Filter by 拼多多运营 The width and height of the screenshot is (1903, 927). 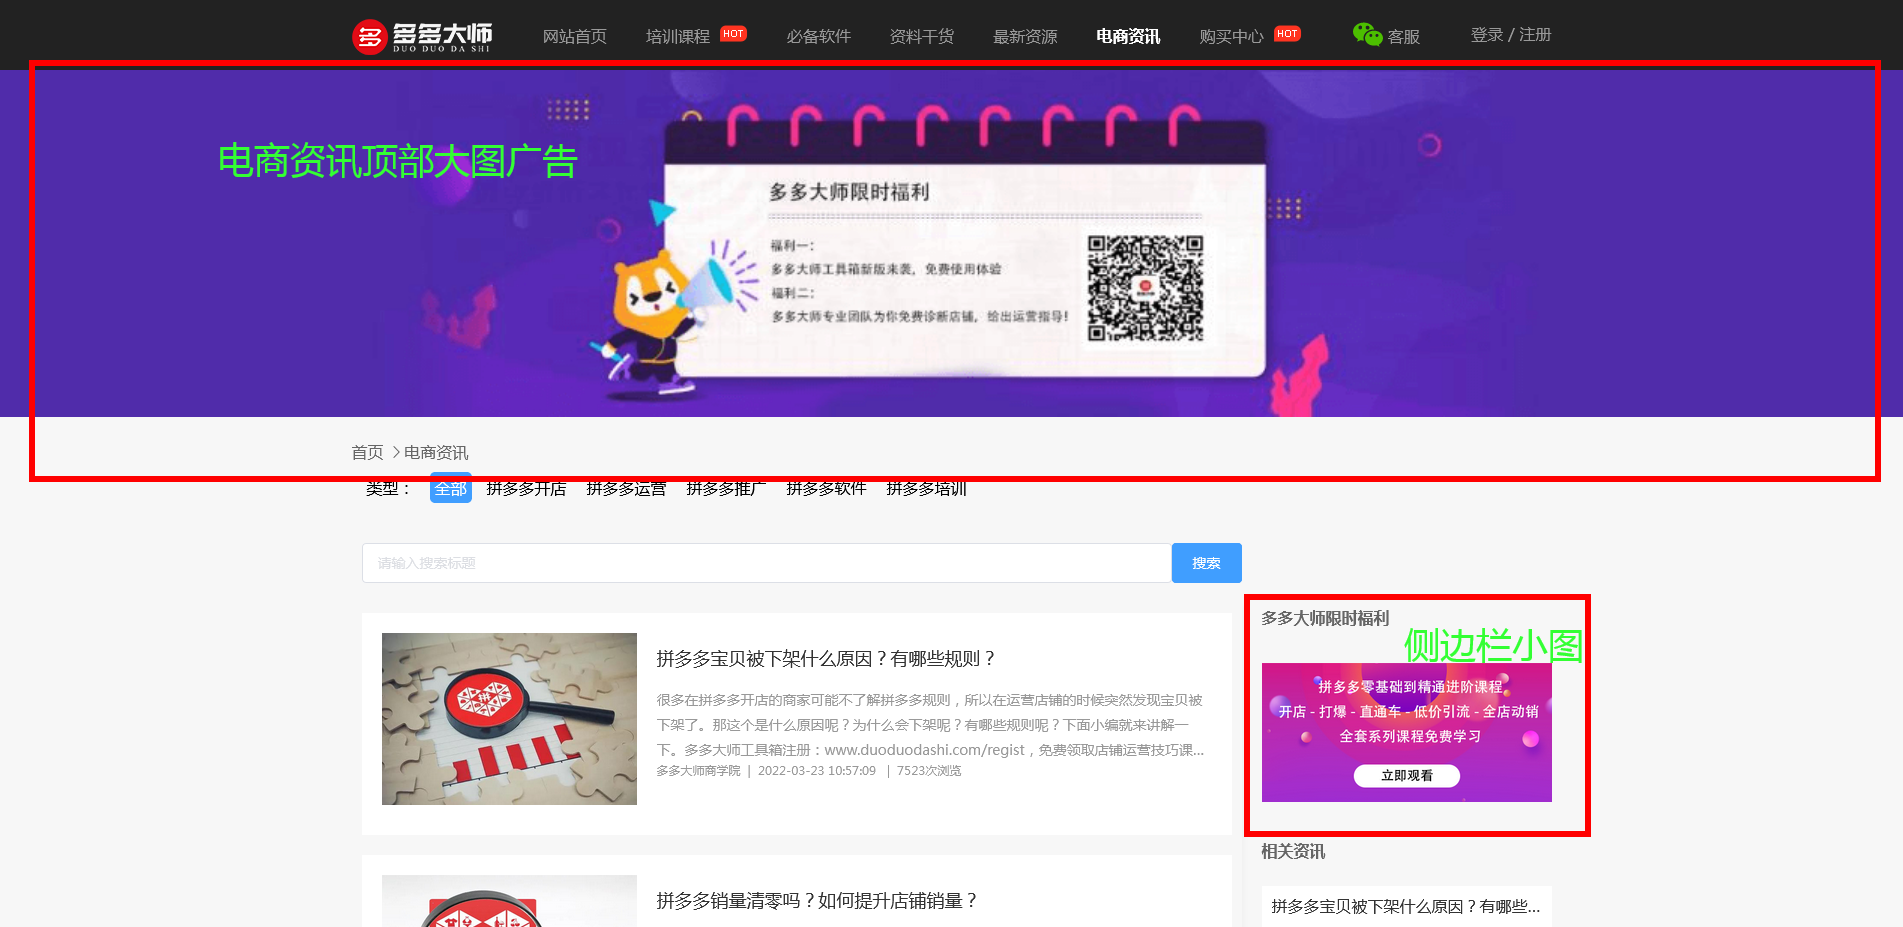[626, 488]
